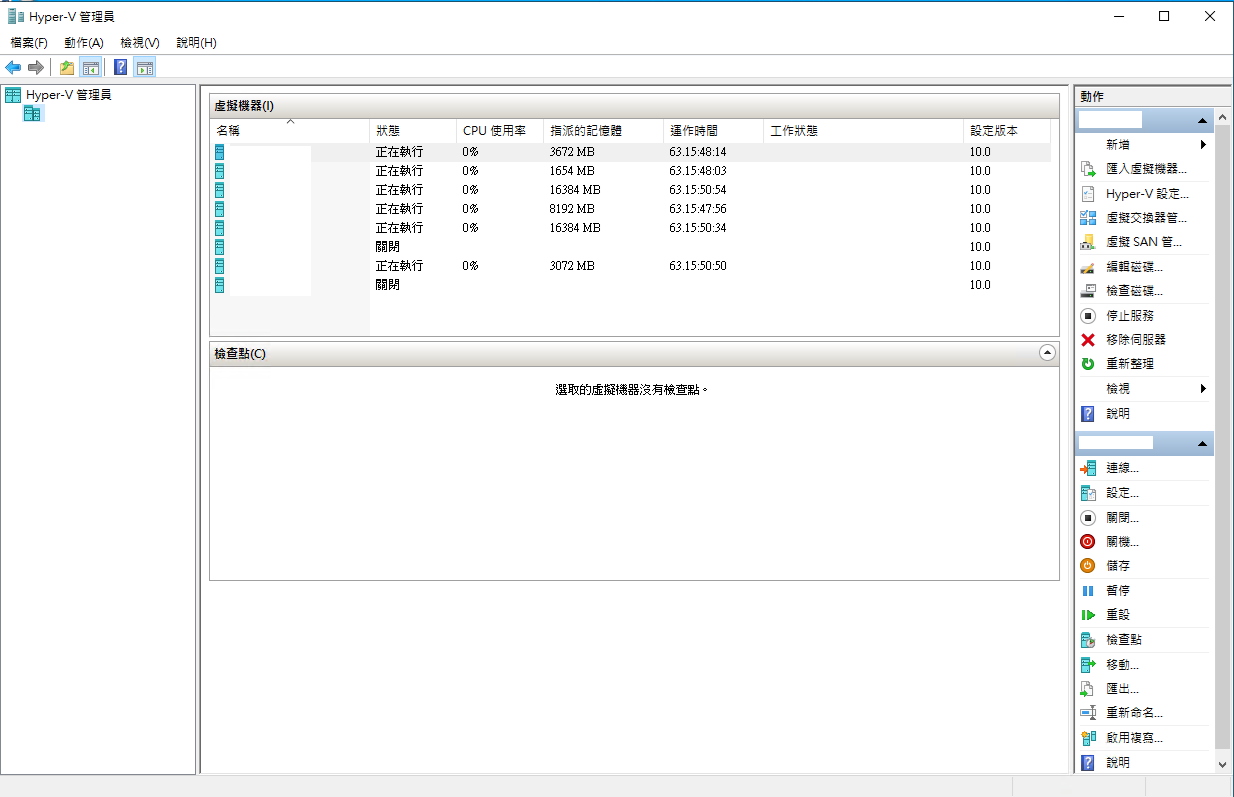
Task: Click the 匯入虛擬機器... import icon
Action: point(1088,169)
